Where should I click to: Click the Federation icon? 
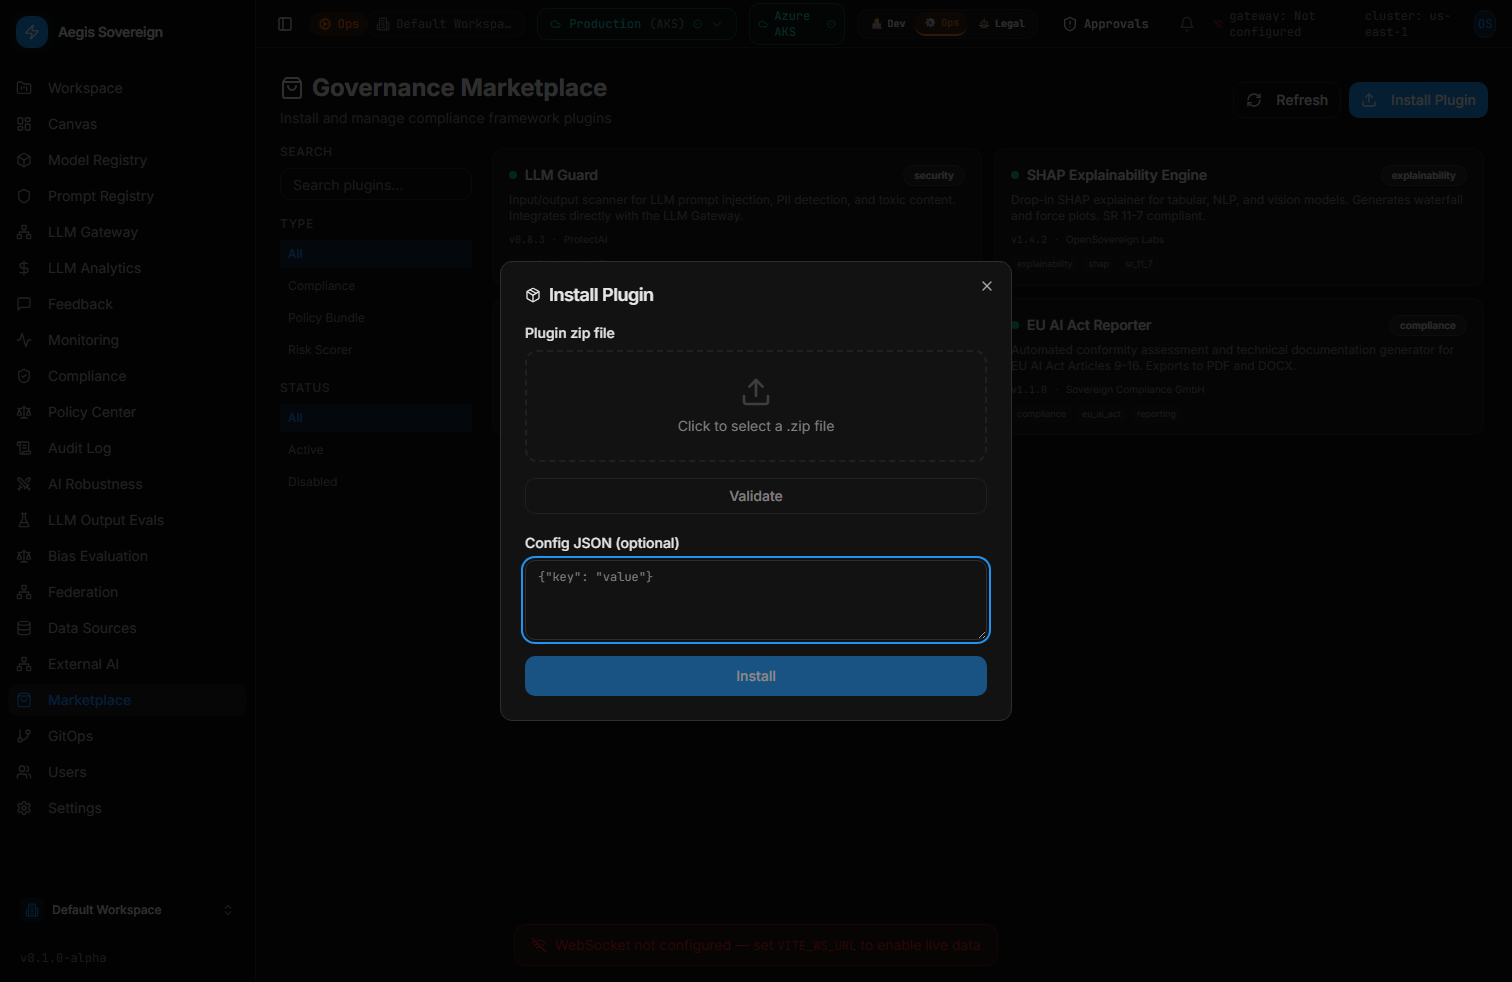(24, 592)
